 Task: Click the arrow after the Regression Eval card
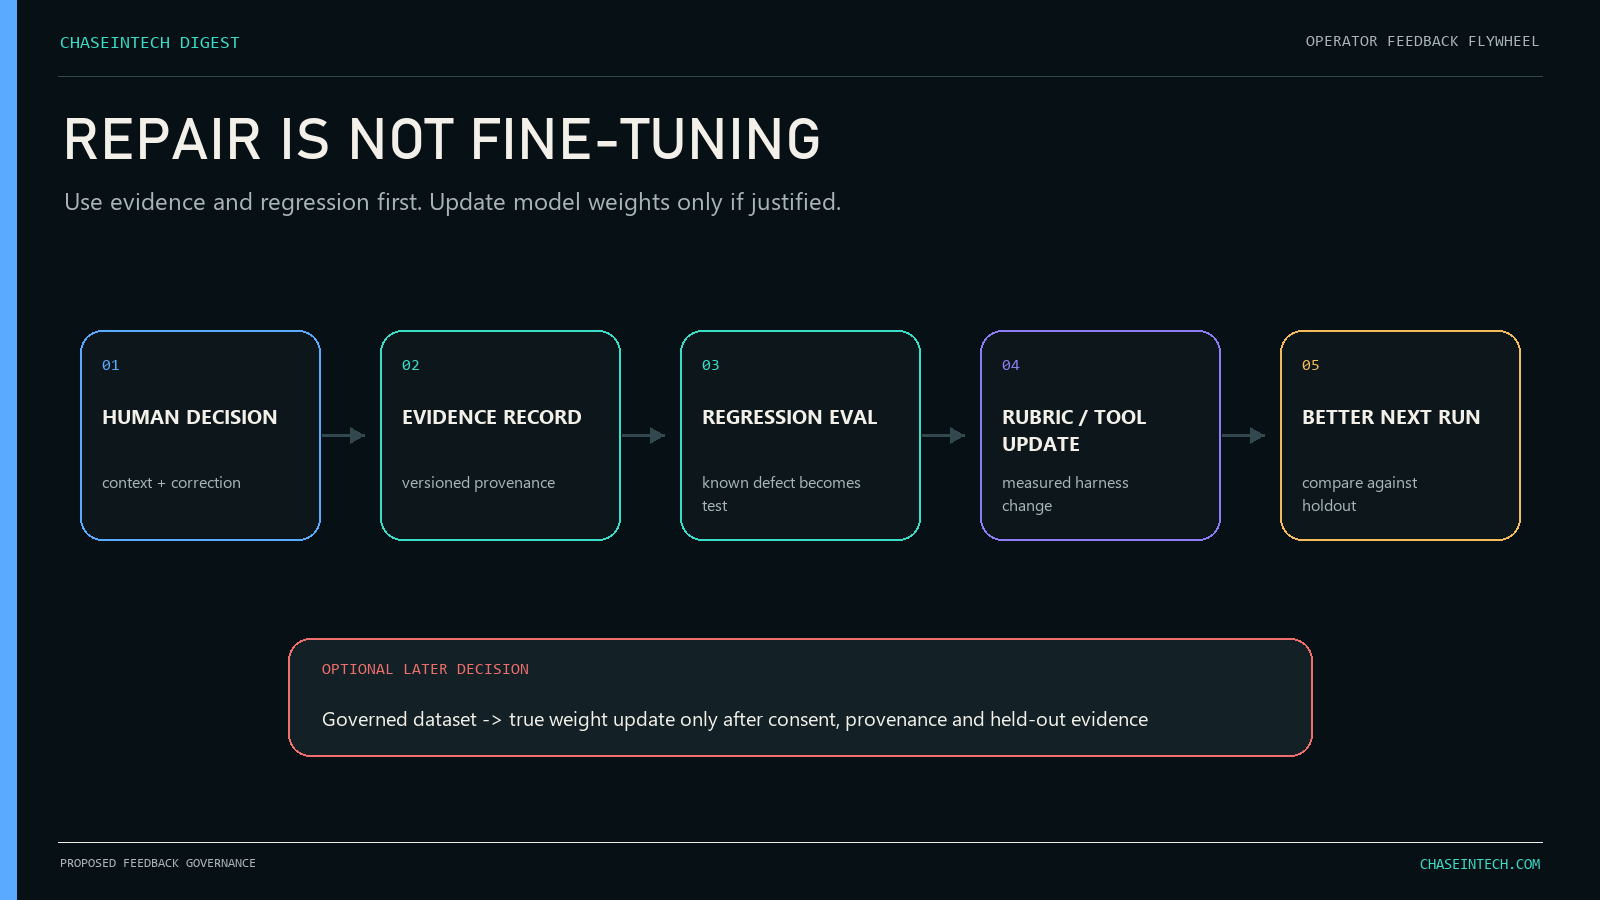click(x=943, y=435)
